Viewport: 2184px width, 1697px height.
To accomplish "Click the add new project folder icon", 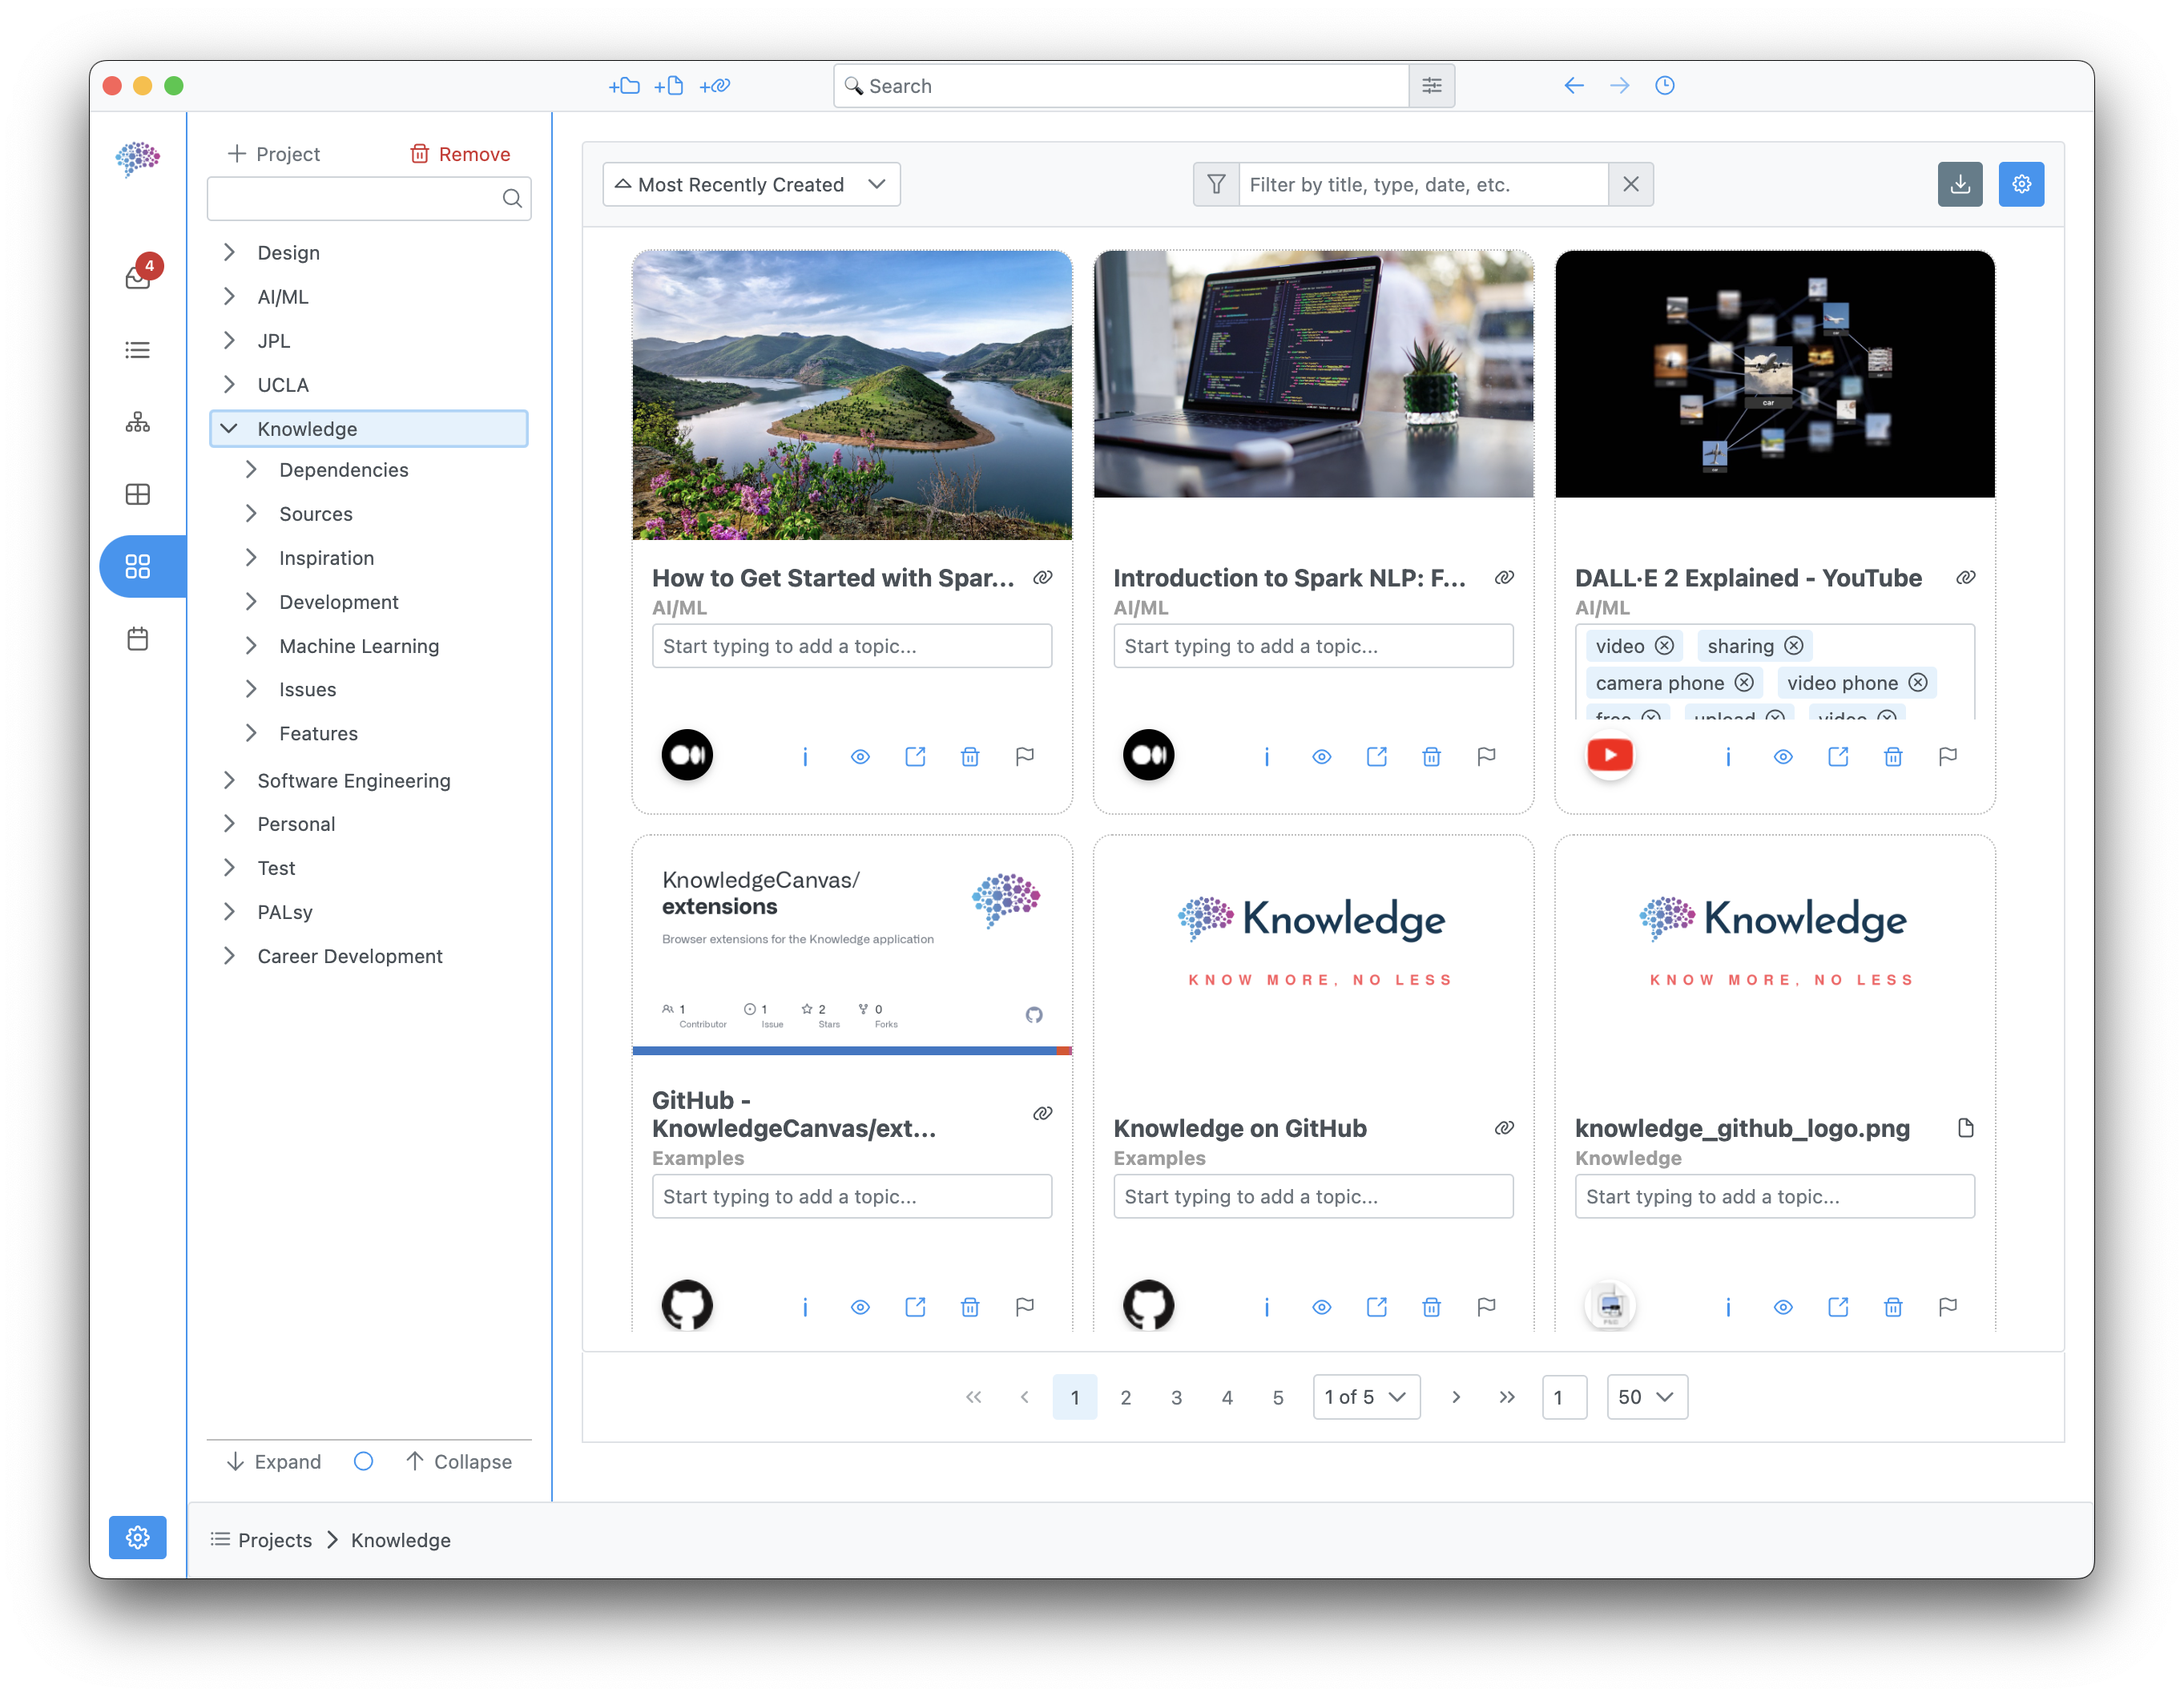I will click(624, 86).
